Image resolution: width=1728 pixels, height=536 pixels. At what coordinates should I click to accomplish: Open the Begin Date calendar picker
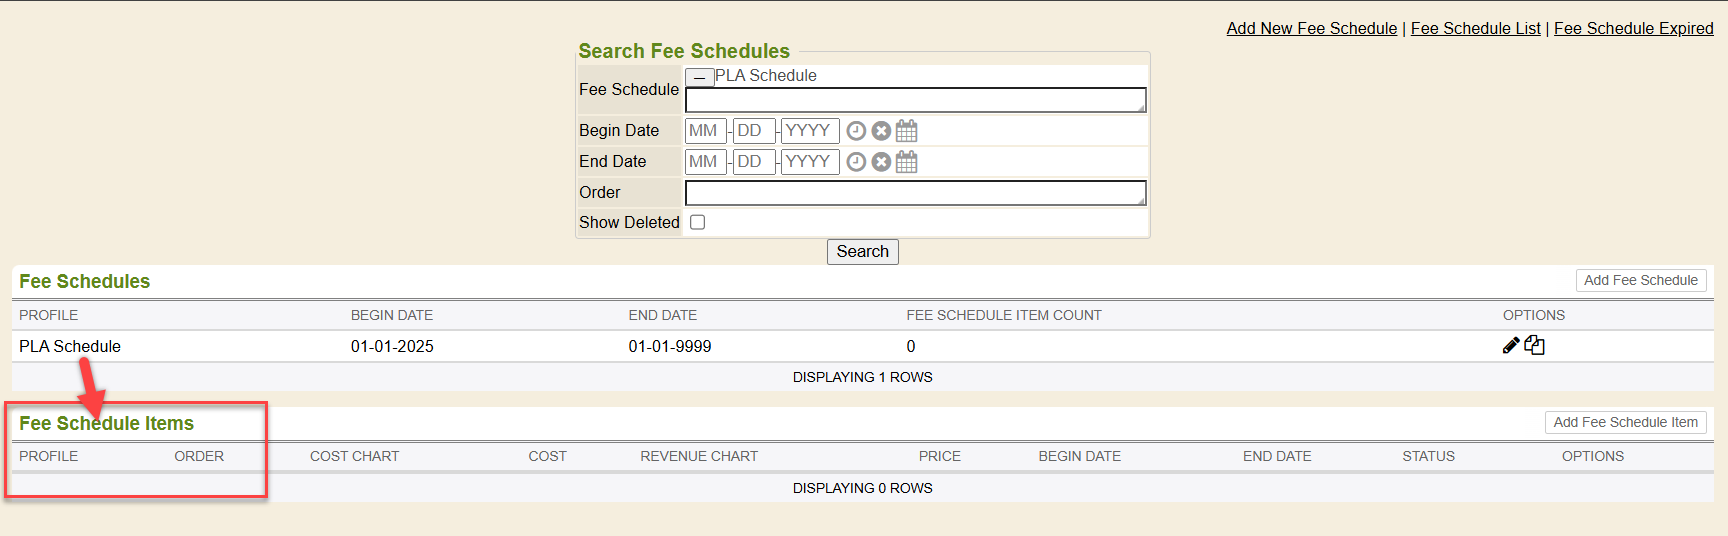pos(907,131)
